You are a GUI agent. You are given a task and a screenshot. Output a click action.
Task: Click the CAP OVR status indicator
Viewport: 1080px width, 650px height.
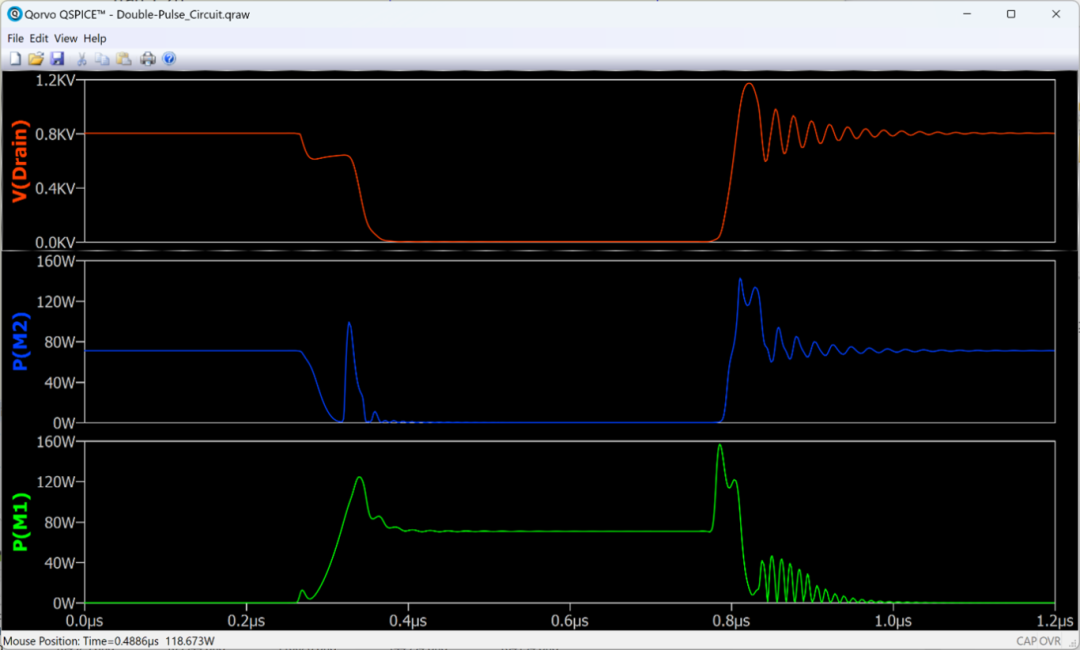pos(1039,641)
